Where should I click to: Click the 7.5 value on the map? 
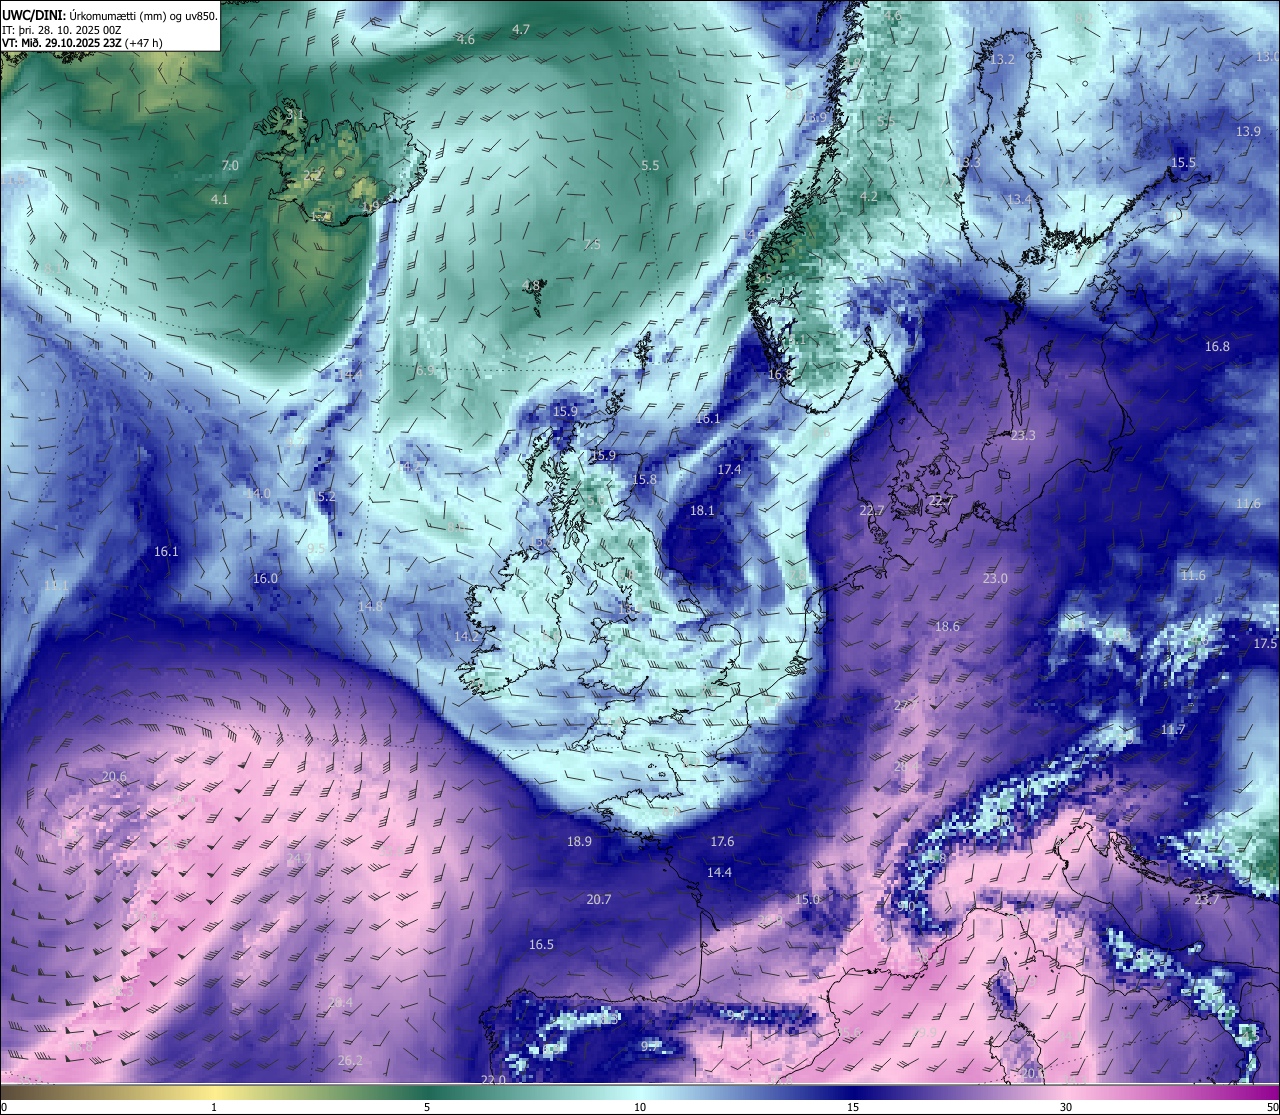pos(592,245)
